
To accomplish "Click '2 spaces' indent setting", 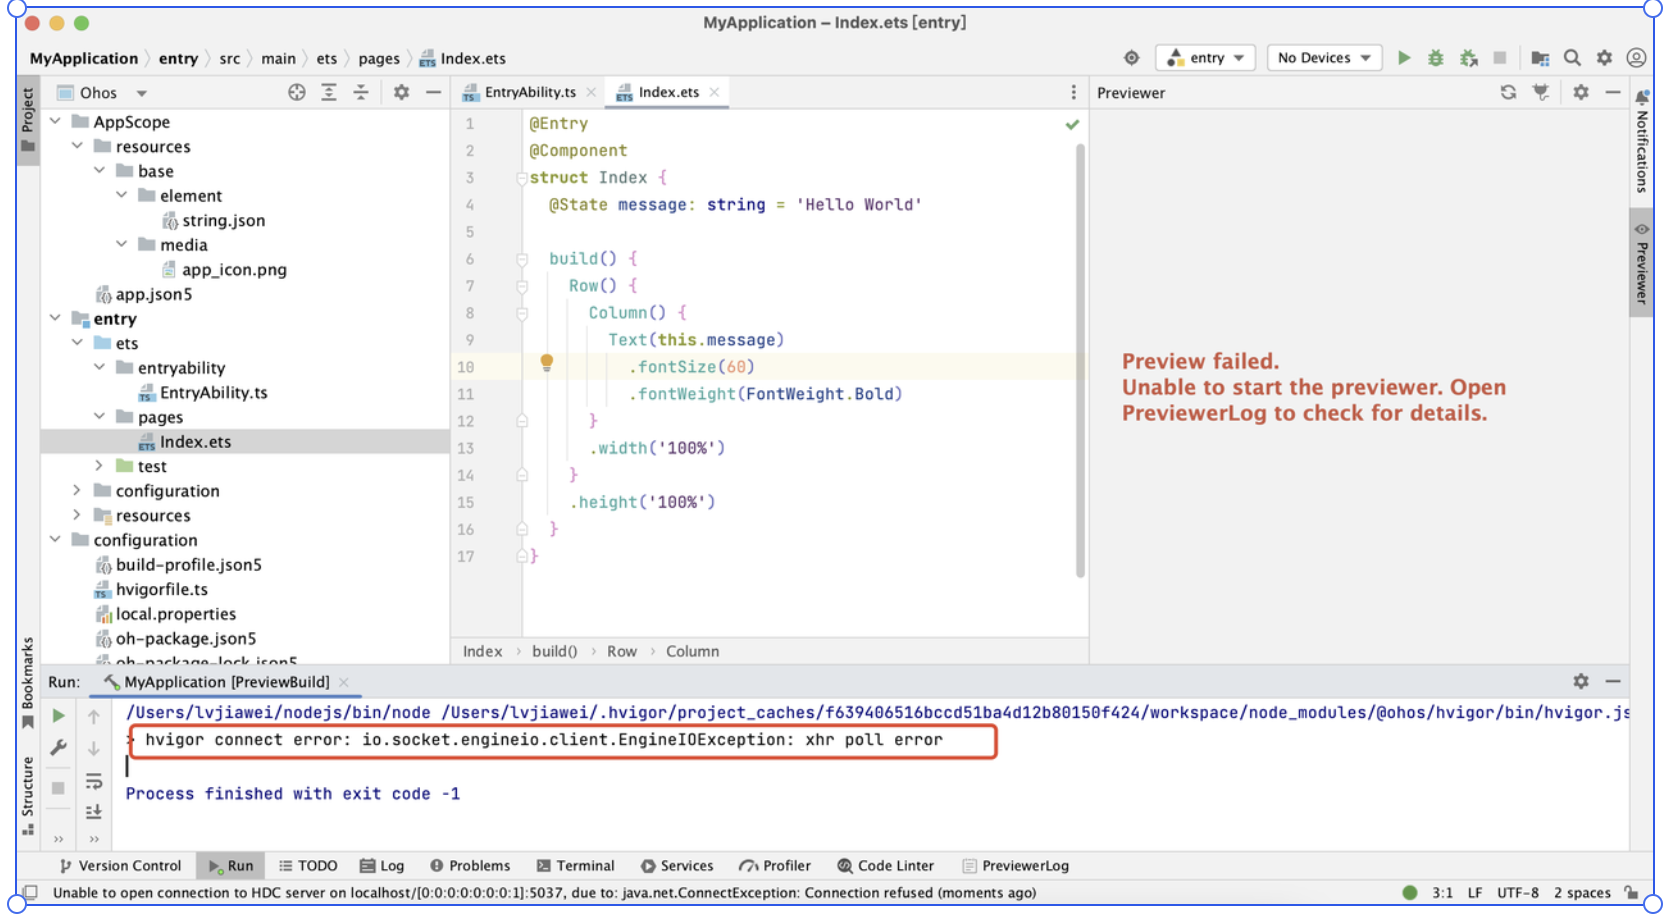I will (1582, 893).
